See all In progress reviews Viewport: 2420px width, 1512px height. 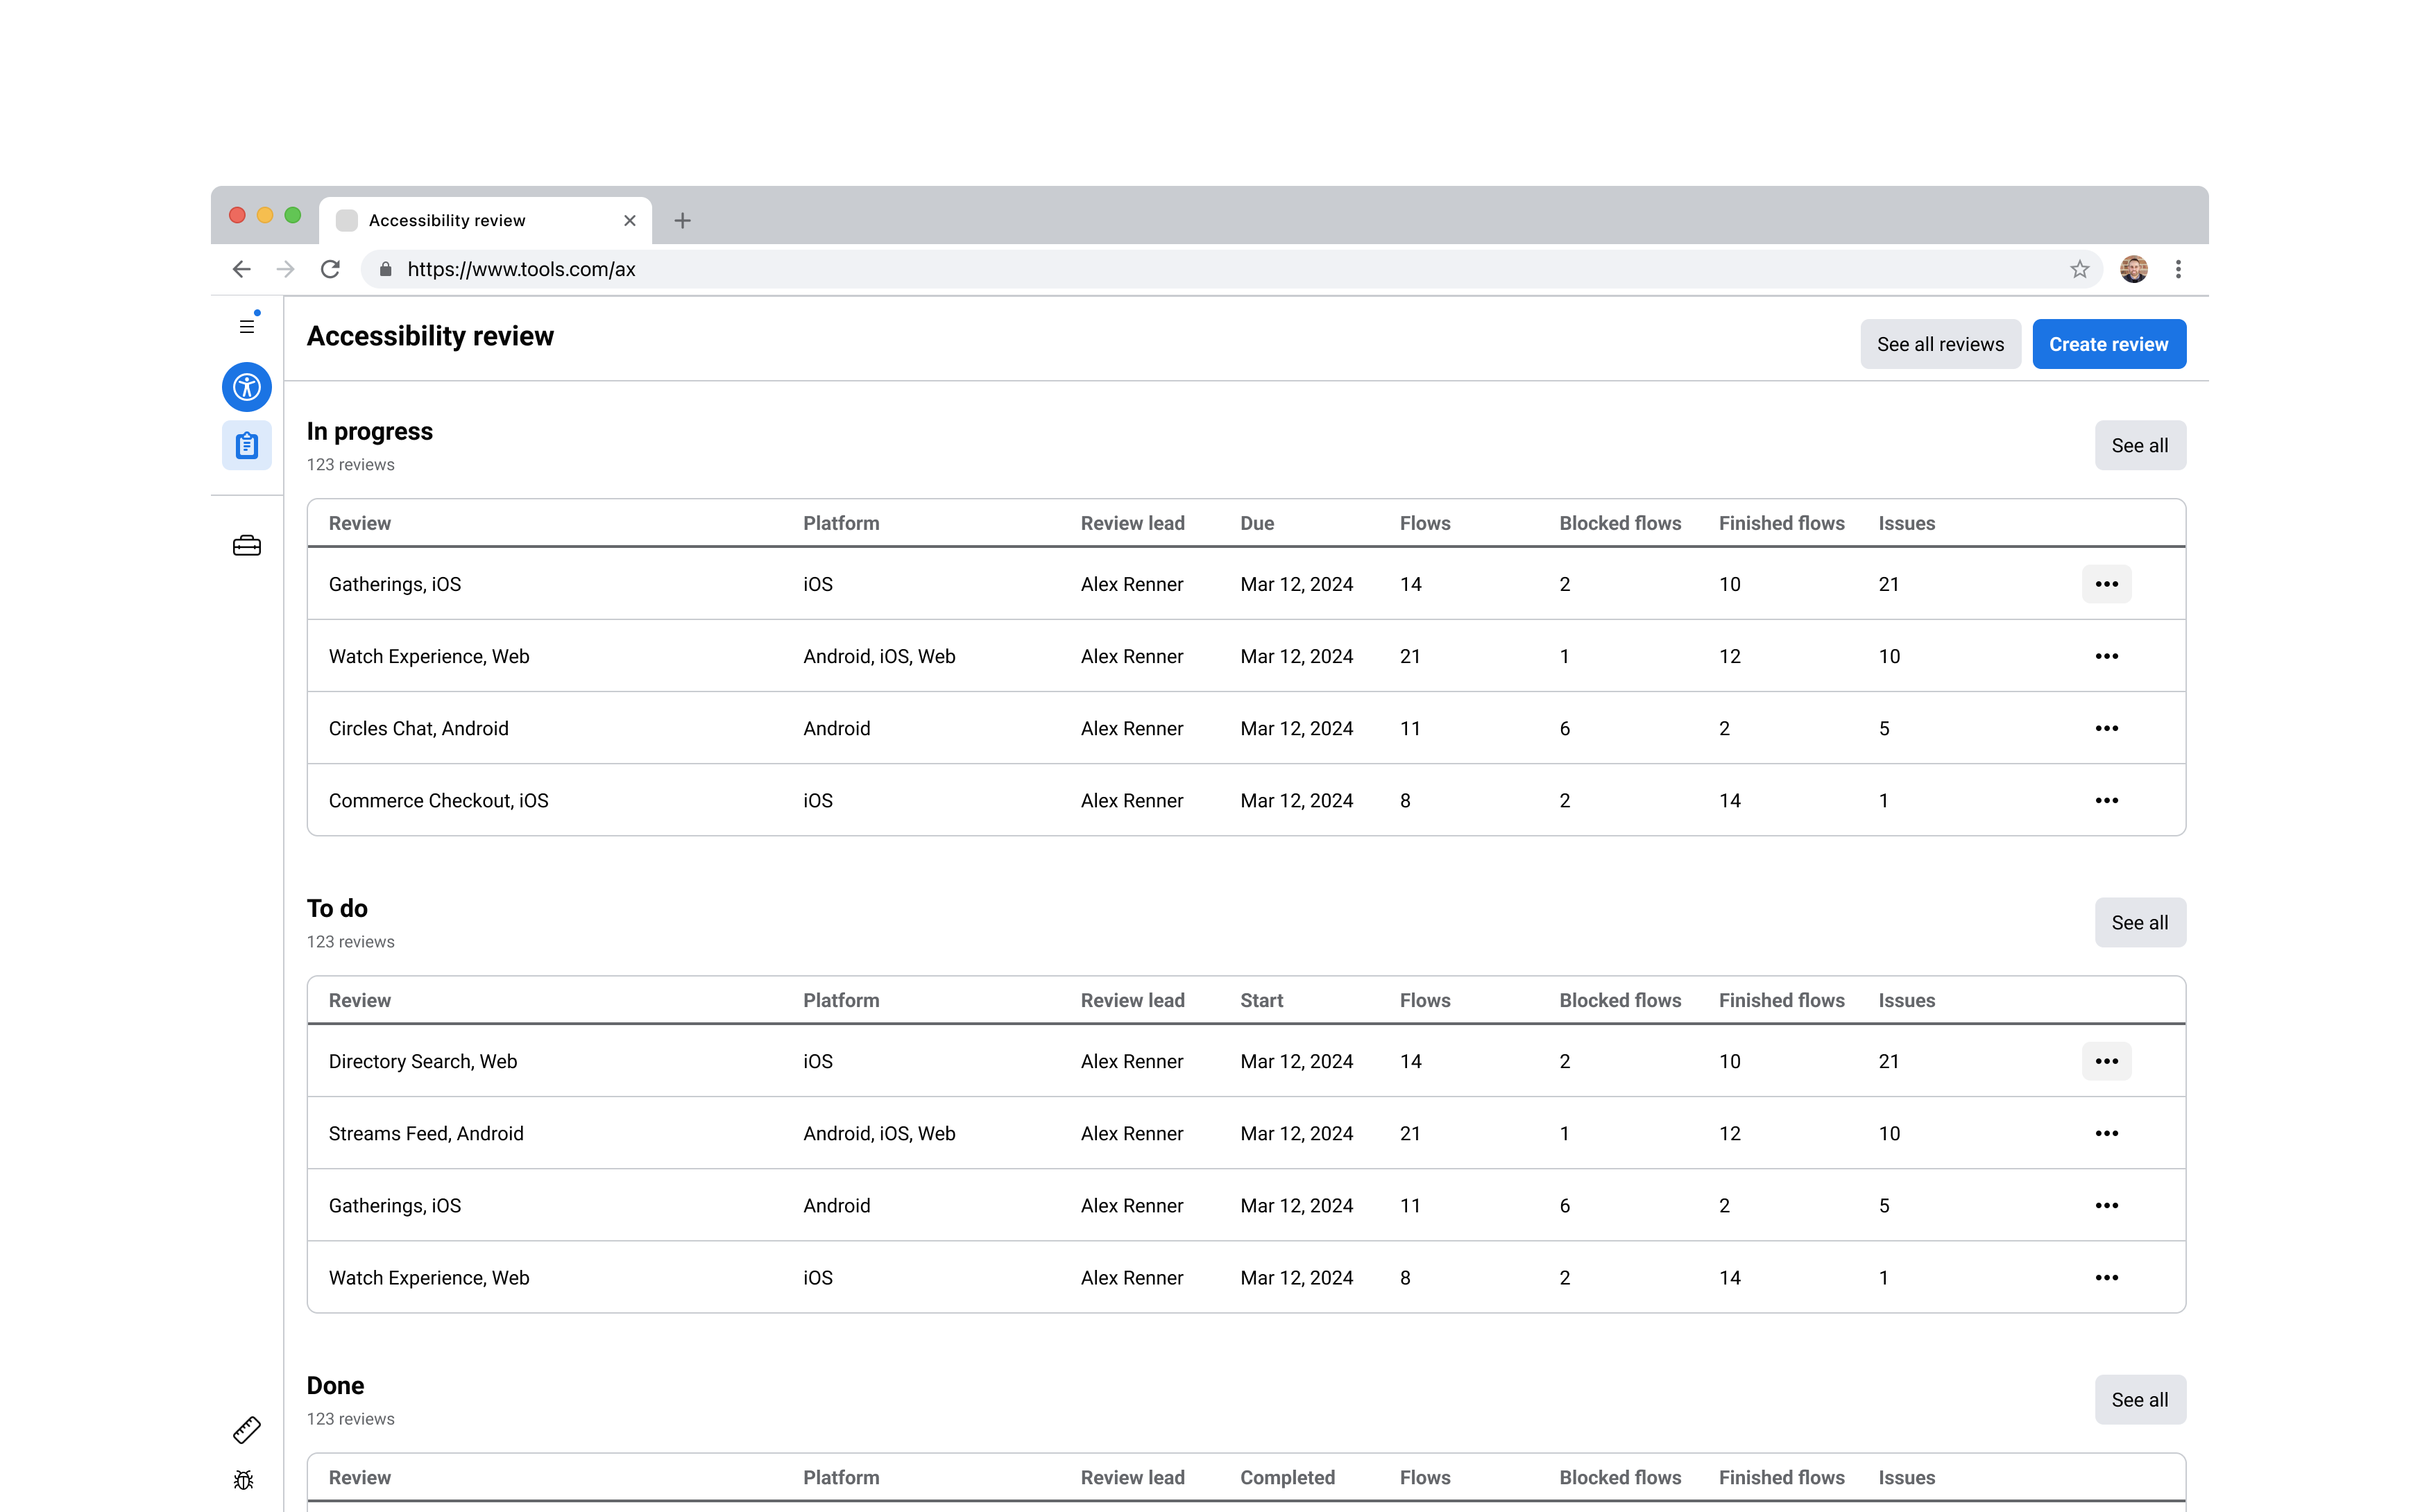(2140, 445)
